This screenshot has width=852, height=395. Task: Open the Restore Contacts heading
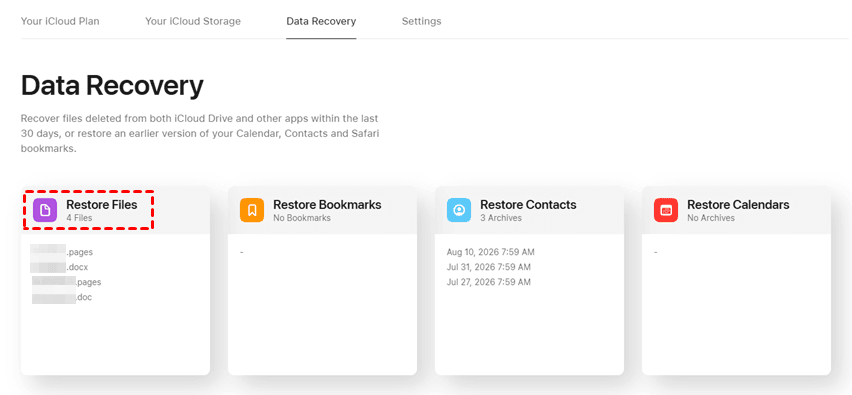click(528, 205)
